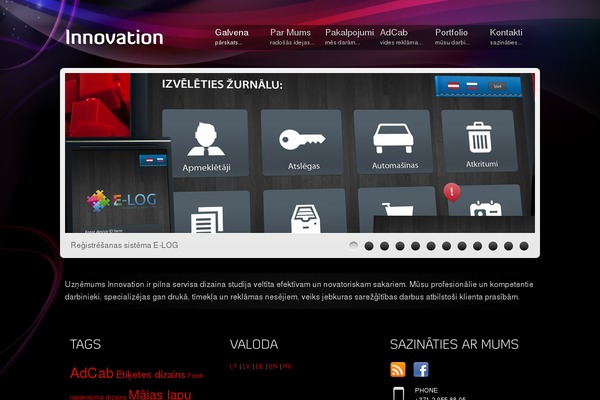
Task: Select the Atslēgas key journal tile
Action: point(302,142)
